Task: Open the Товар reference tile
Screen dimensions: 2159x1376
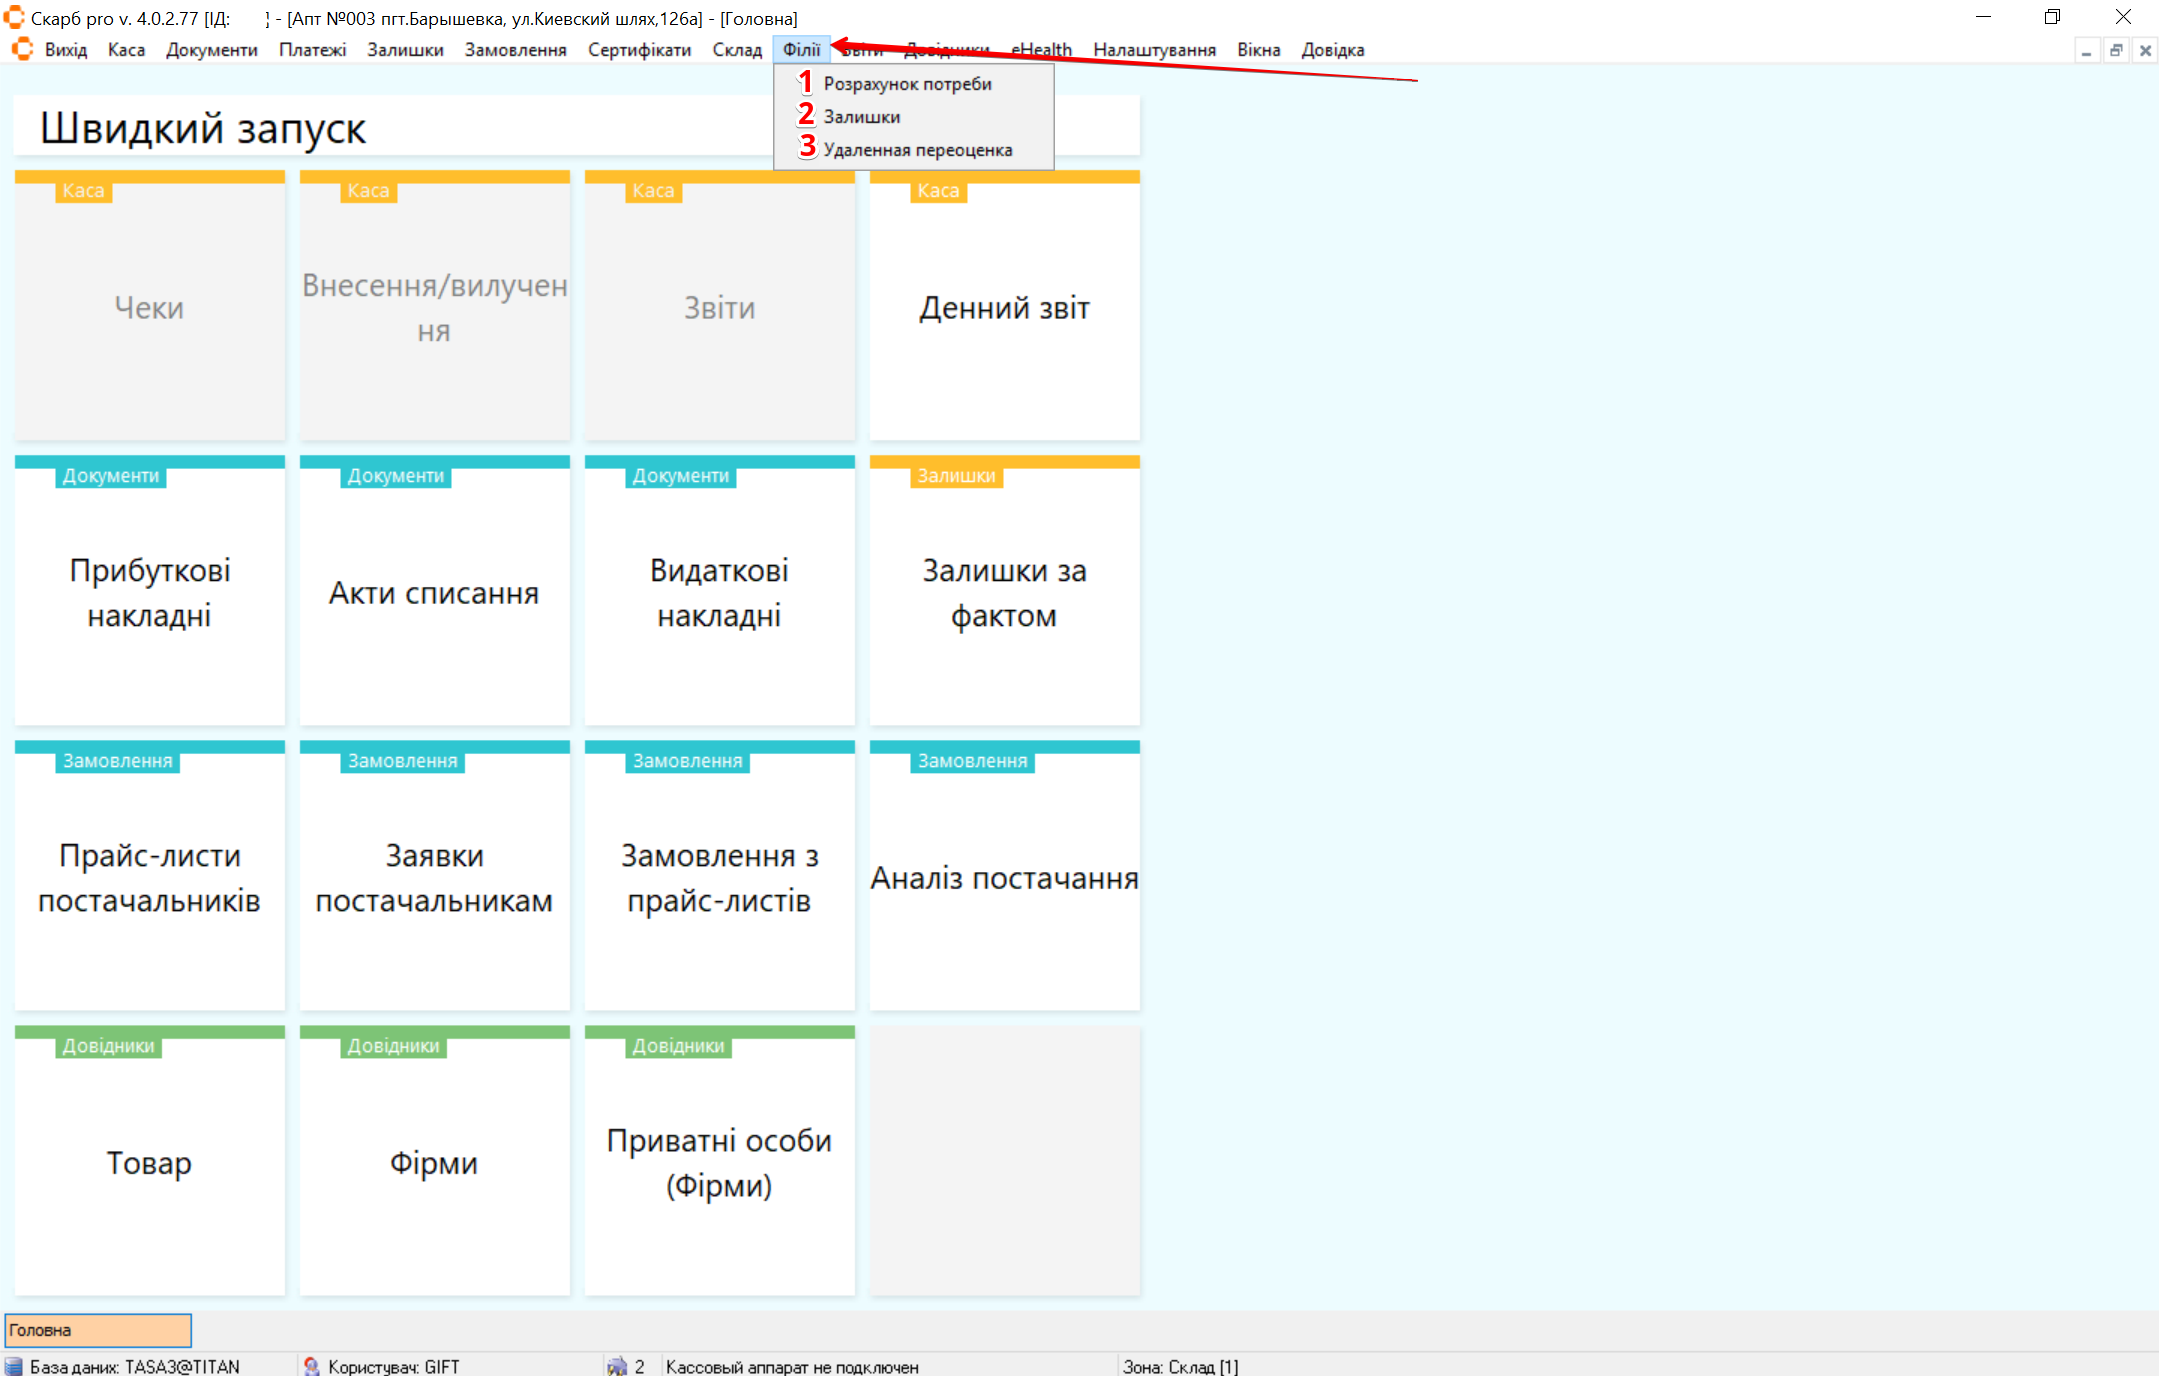Action: pos(150,1163)
